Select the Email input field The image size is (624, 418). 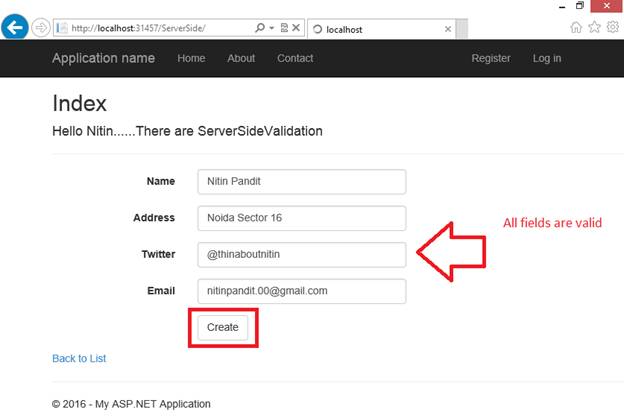point(301,291)
